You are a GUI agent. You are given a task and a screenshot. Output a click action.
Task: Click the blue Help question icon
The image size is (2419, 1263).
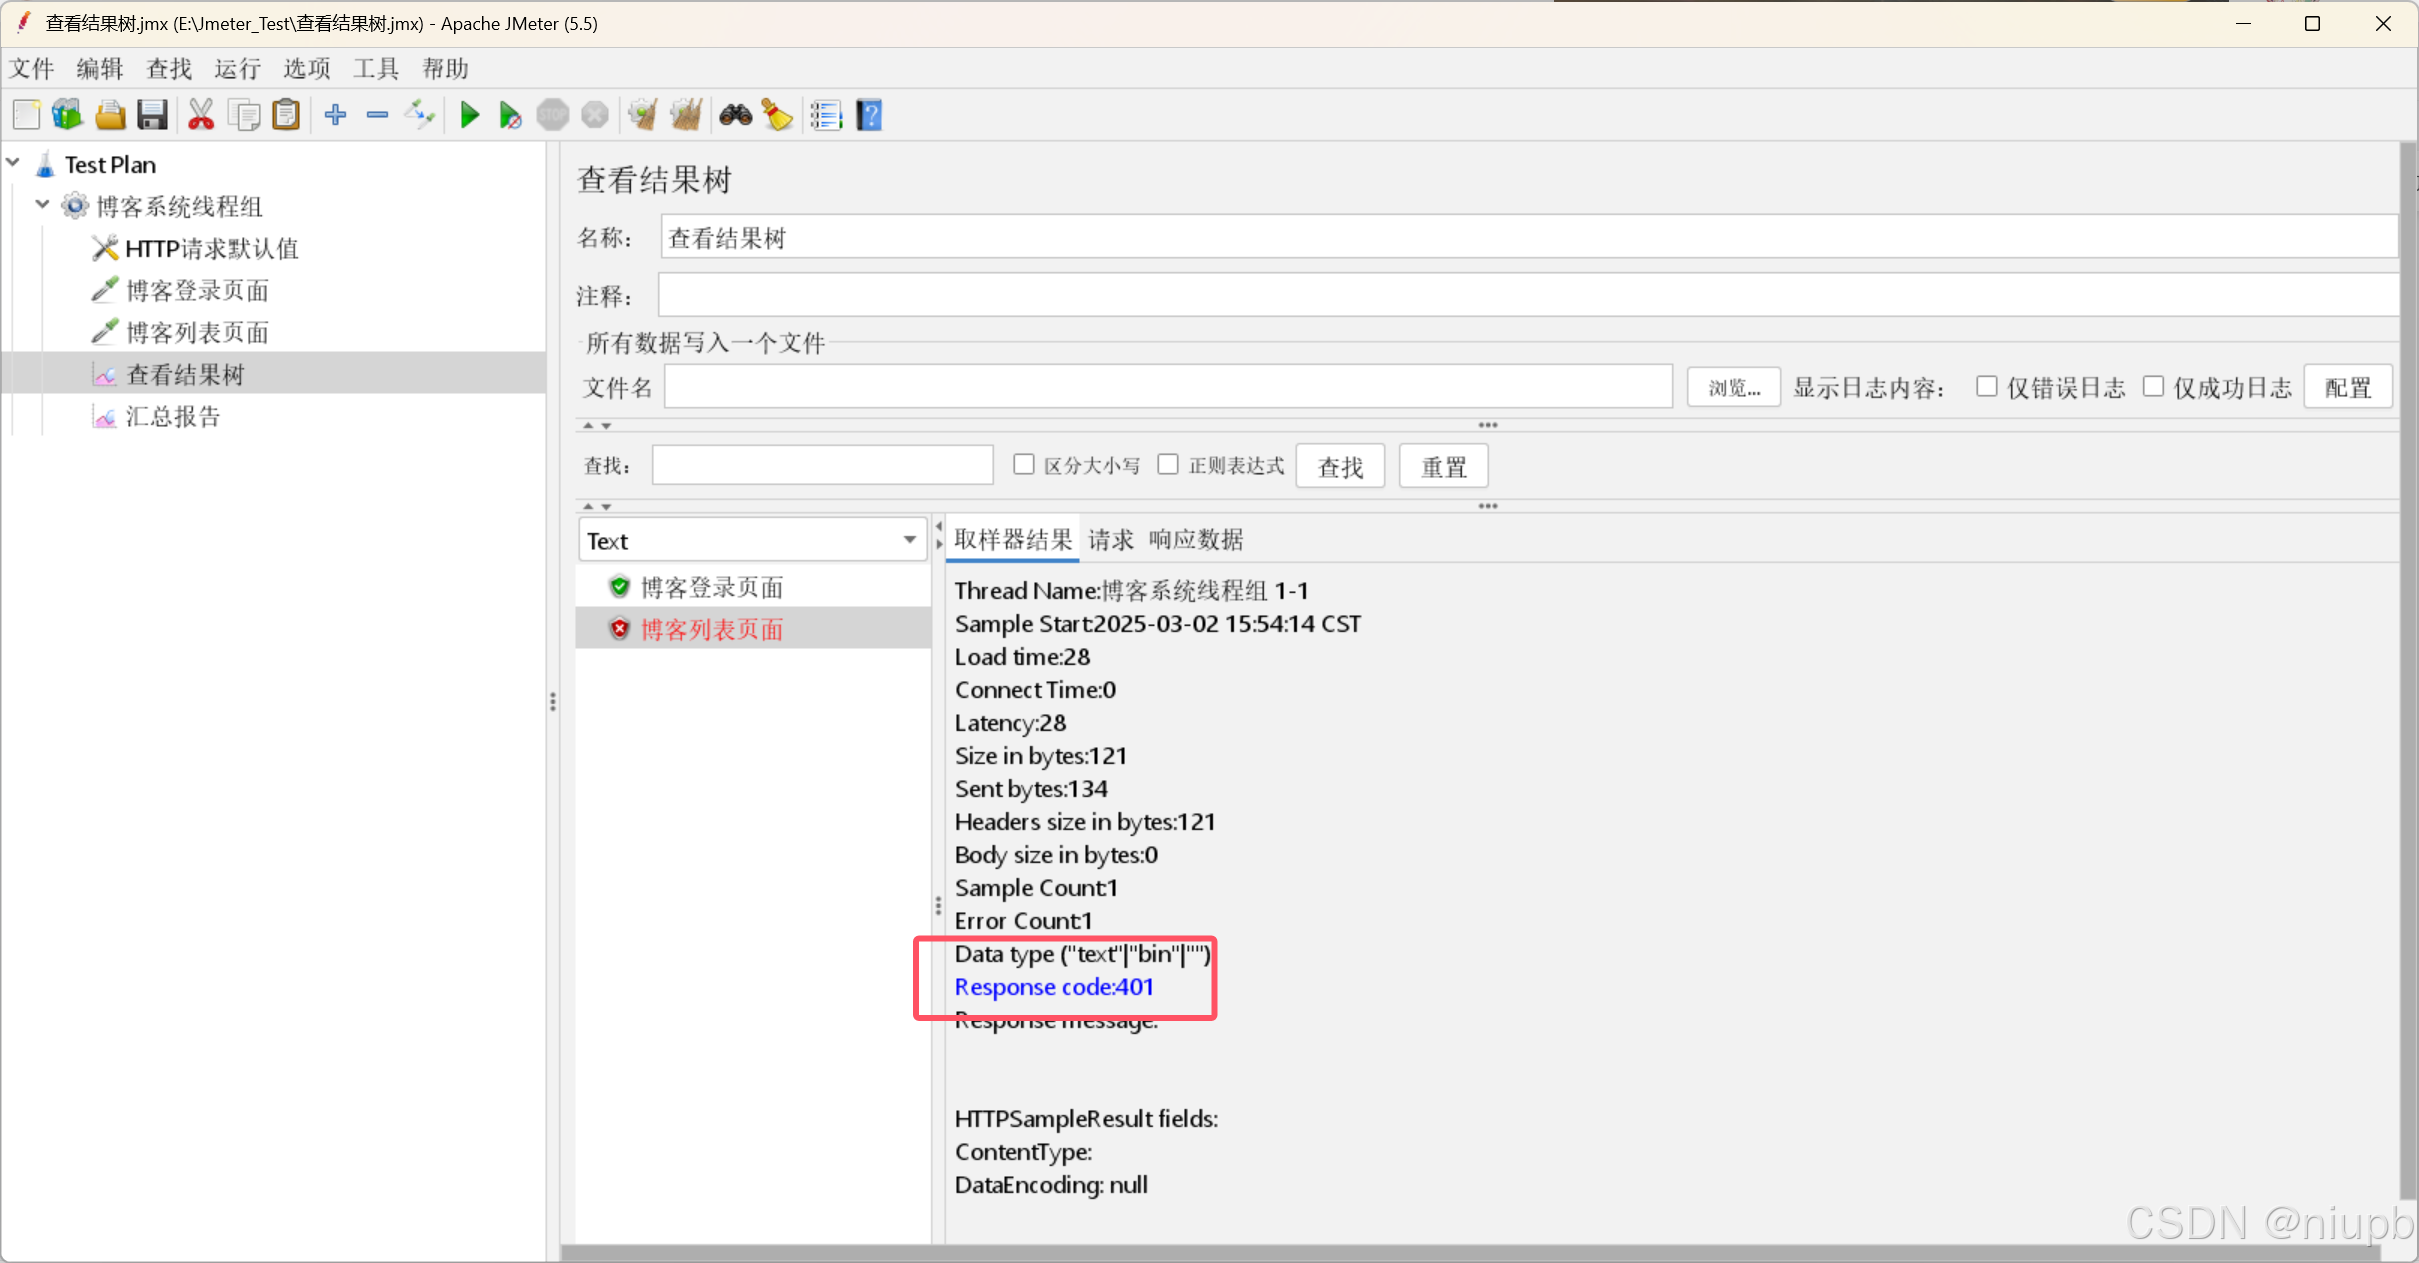point(869,115)
